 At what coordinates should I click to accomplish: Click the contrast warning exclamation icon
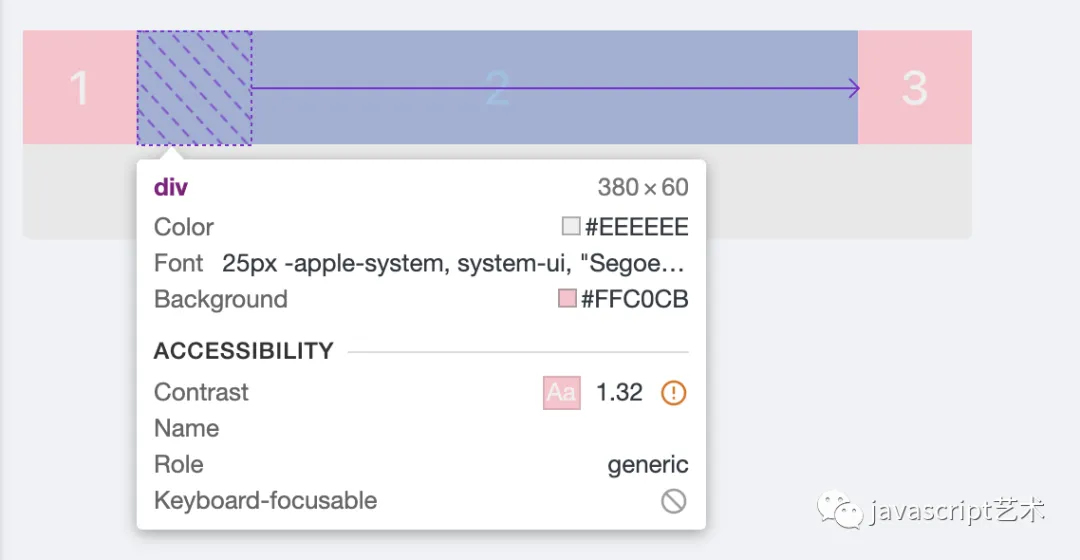point(673,393)
